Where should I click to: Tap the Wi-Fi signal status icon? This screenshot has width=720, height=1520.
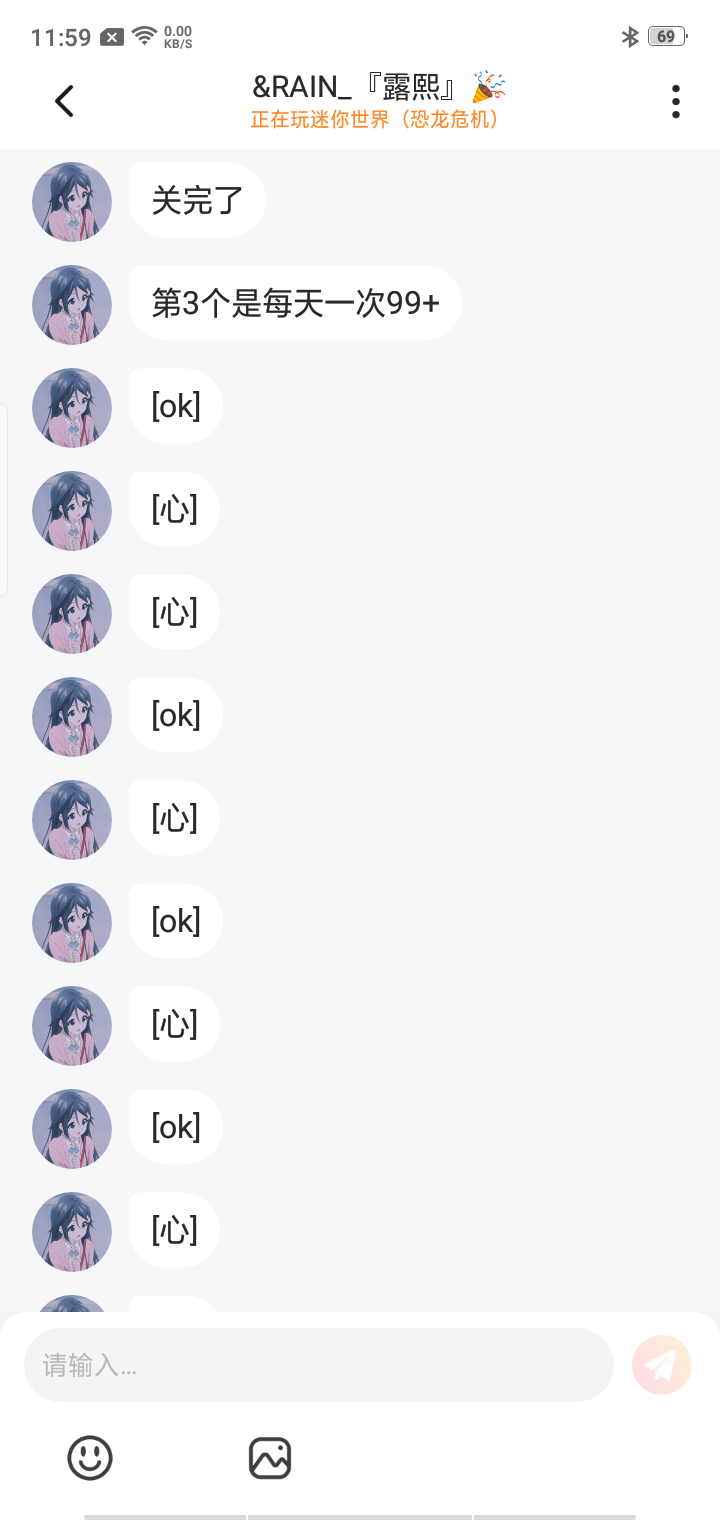tap(145, 37)
